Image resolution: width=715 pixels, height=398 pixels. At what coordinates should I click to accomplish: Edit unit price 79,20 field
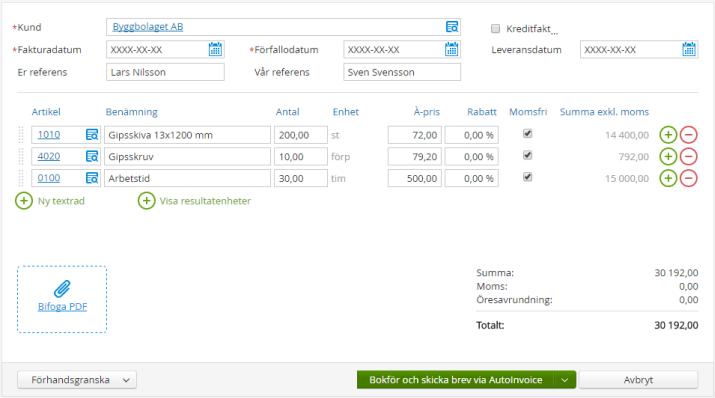click(414, 156)
